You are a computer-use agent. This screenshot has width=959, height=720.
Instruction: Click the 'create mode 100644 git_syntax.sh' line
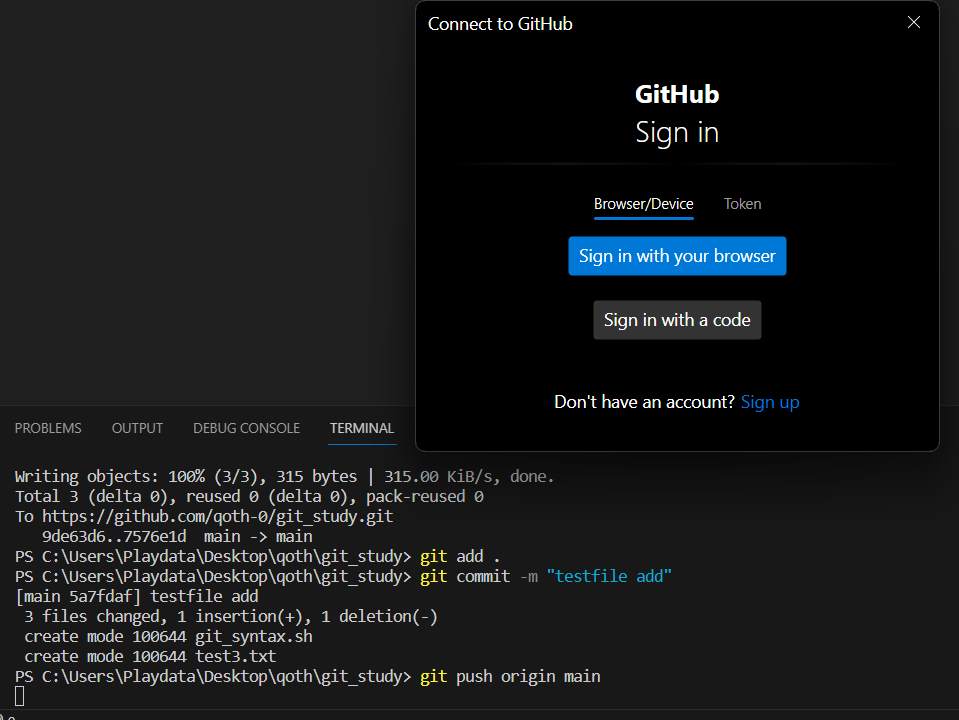tap(168, 636)
